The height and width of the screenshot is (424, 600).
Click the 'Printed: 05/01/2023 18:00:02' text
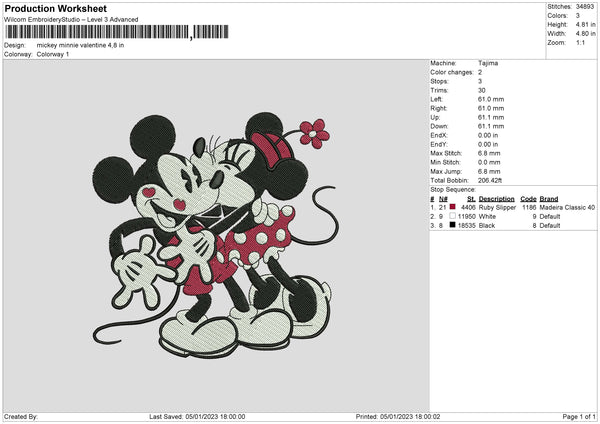coord(398,416)
